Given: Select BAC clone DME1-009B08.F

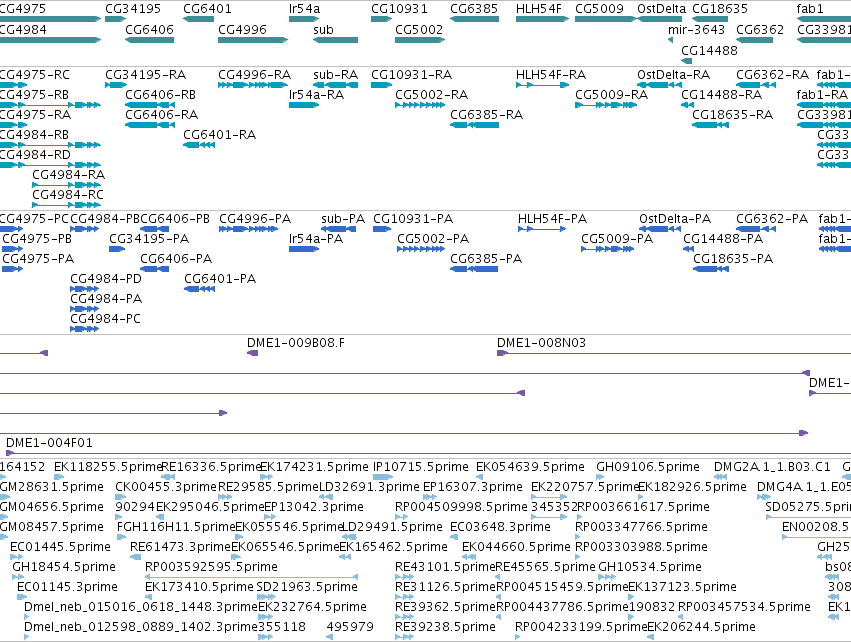Looking at the screenshot, I should pyautogui.click(x=296, y=343).
